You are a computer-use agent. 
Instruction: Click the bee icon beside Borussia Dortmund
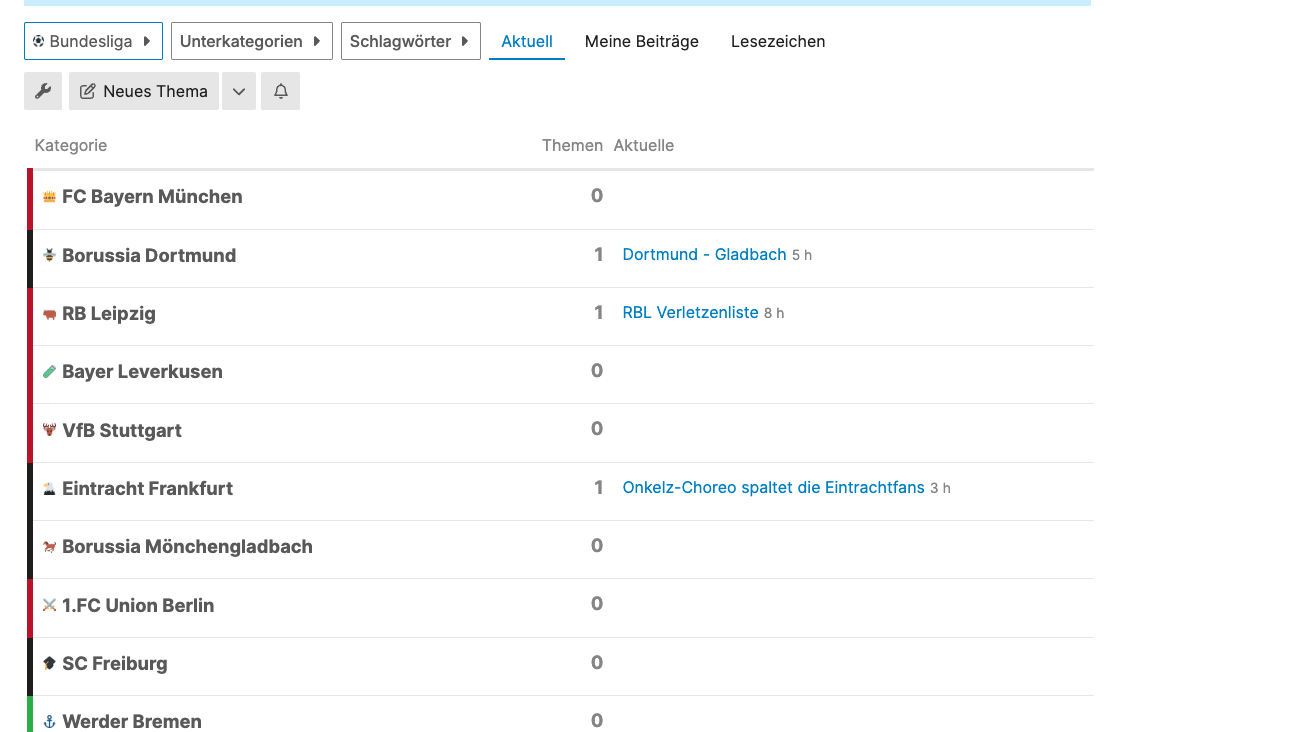49,255
